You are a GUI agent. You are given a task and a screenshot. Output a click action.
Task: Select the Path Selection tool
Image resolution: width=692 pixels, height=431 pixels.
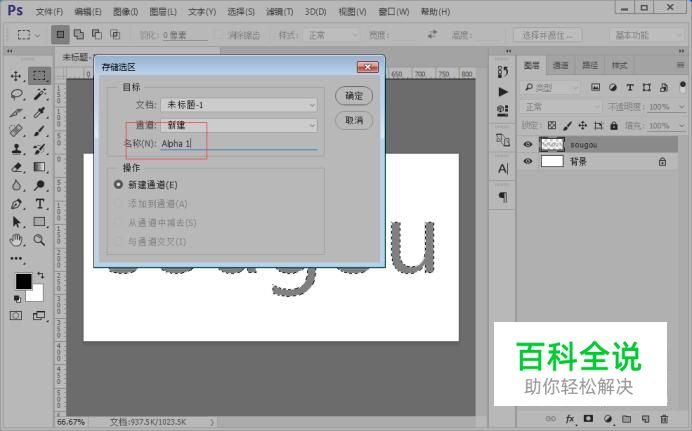(x=16, y=222)
